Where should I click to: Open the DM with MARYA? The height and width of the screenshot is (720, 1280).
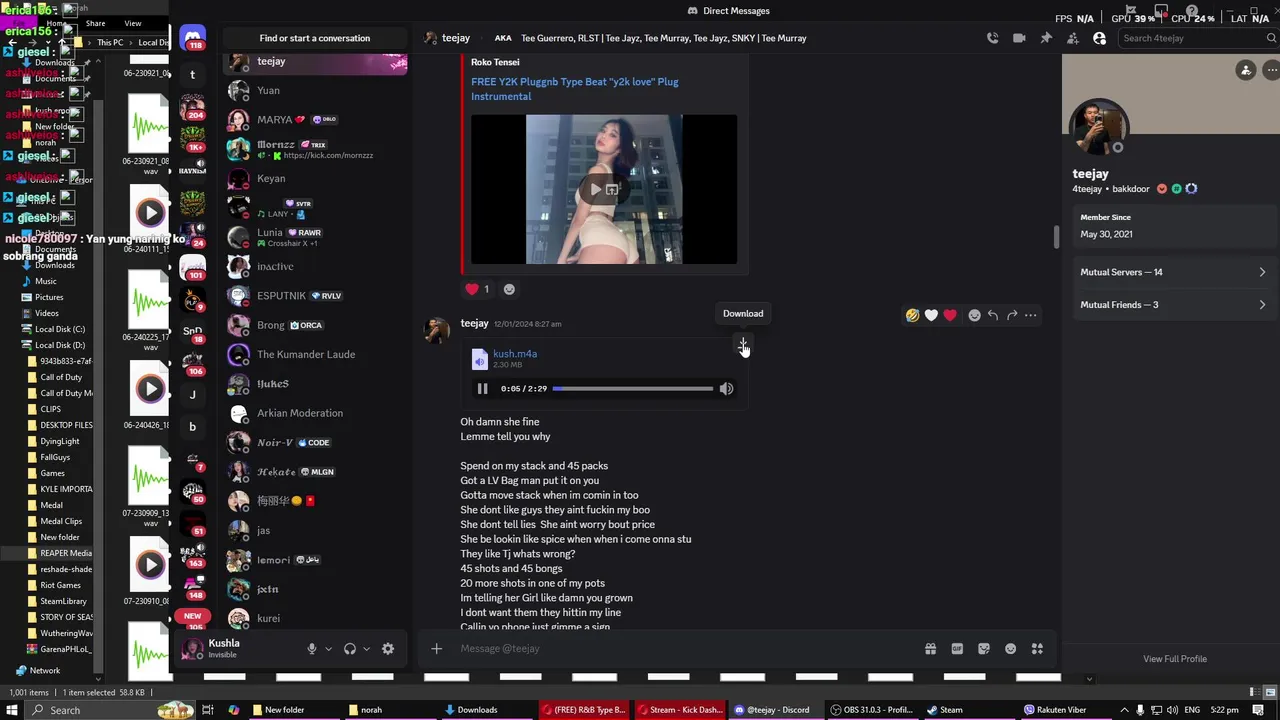tap(315, 120)
